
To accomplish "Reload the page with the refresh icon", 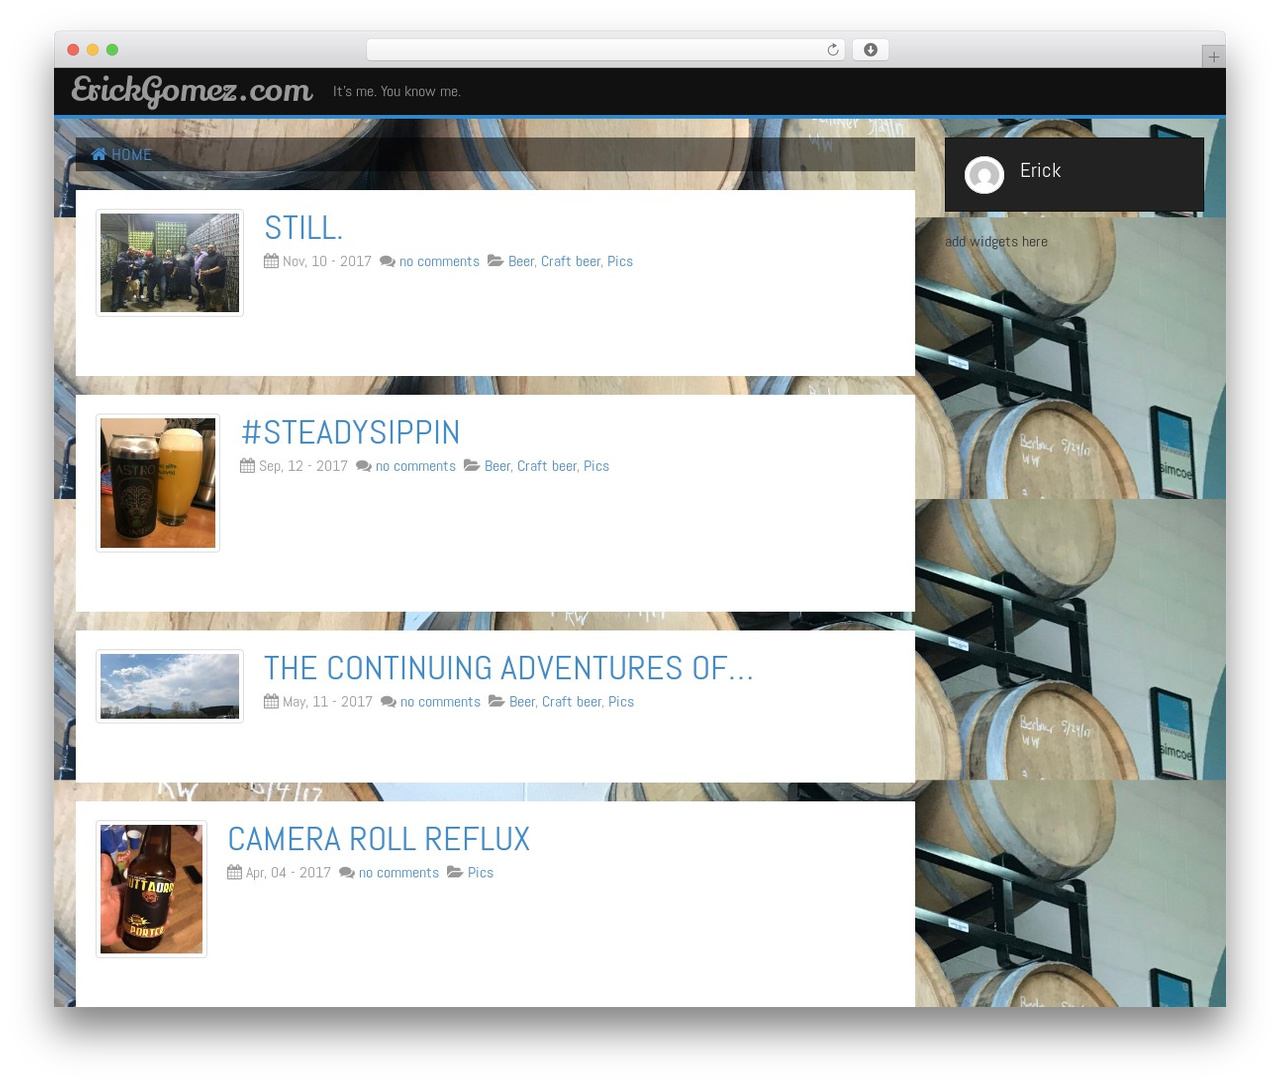I will pyautogui.click(x=832, y=50).
